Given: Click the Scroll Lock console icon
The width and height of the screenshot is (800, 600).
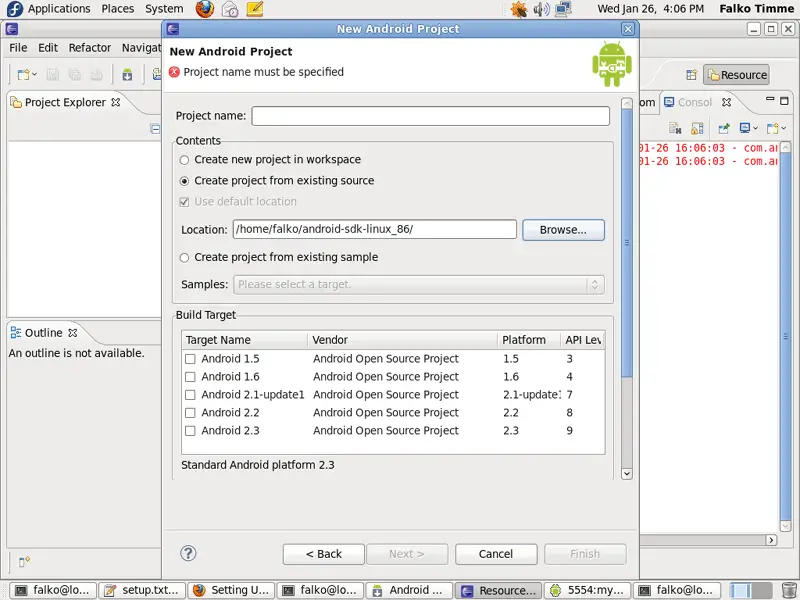Looking at the screenshot, I should (x=697, y=128).
